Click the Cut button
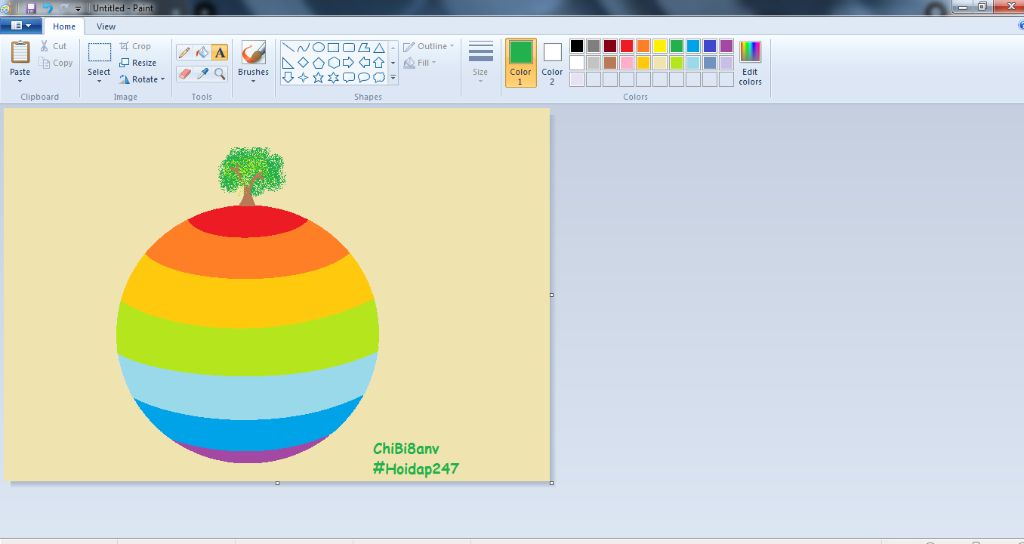This screenshot has width=1024, height=544. pos(53,46)
